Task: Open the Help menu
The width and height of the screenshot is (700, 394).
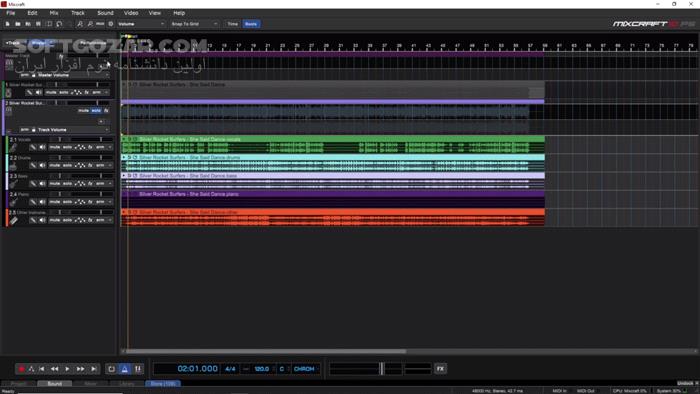Action: click(179, 13)
